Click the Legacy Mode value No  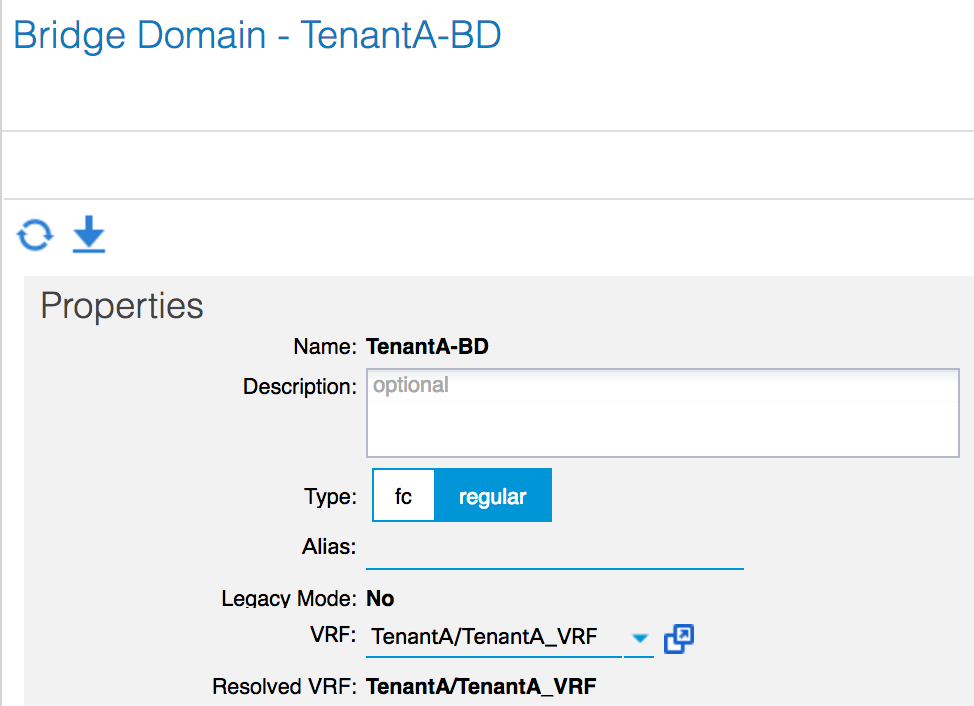click(380, 599)
